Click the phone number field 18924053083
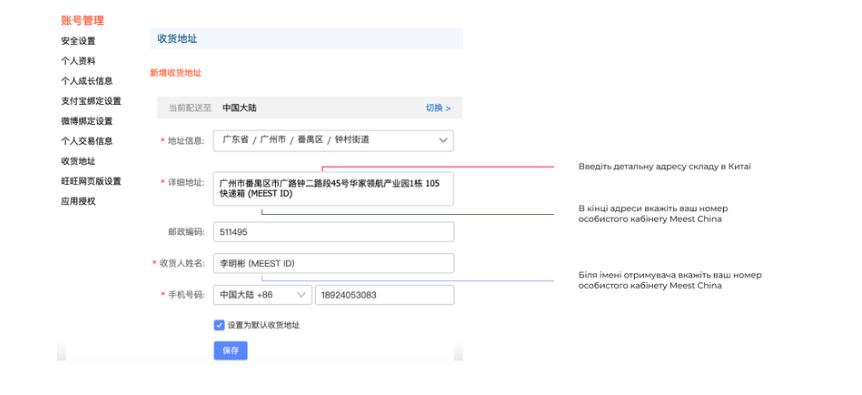The height and width of the screenshot is (395, 862). tap(385, 295)
